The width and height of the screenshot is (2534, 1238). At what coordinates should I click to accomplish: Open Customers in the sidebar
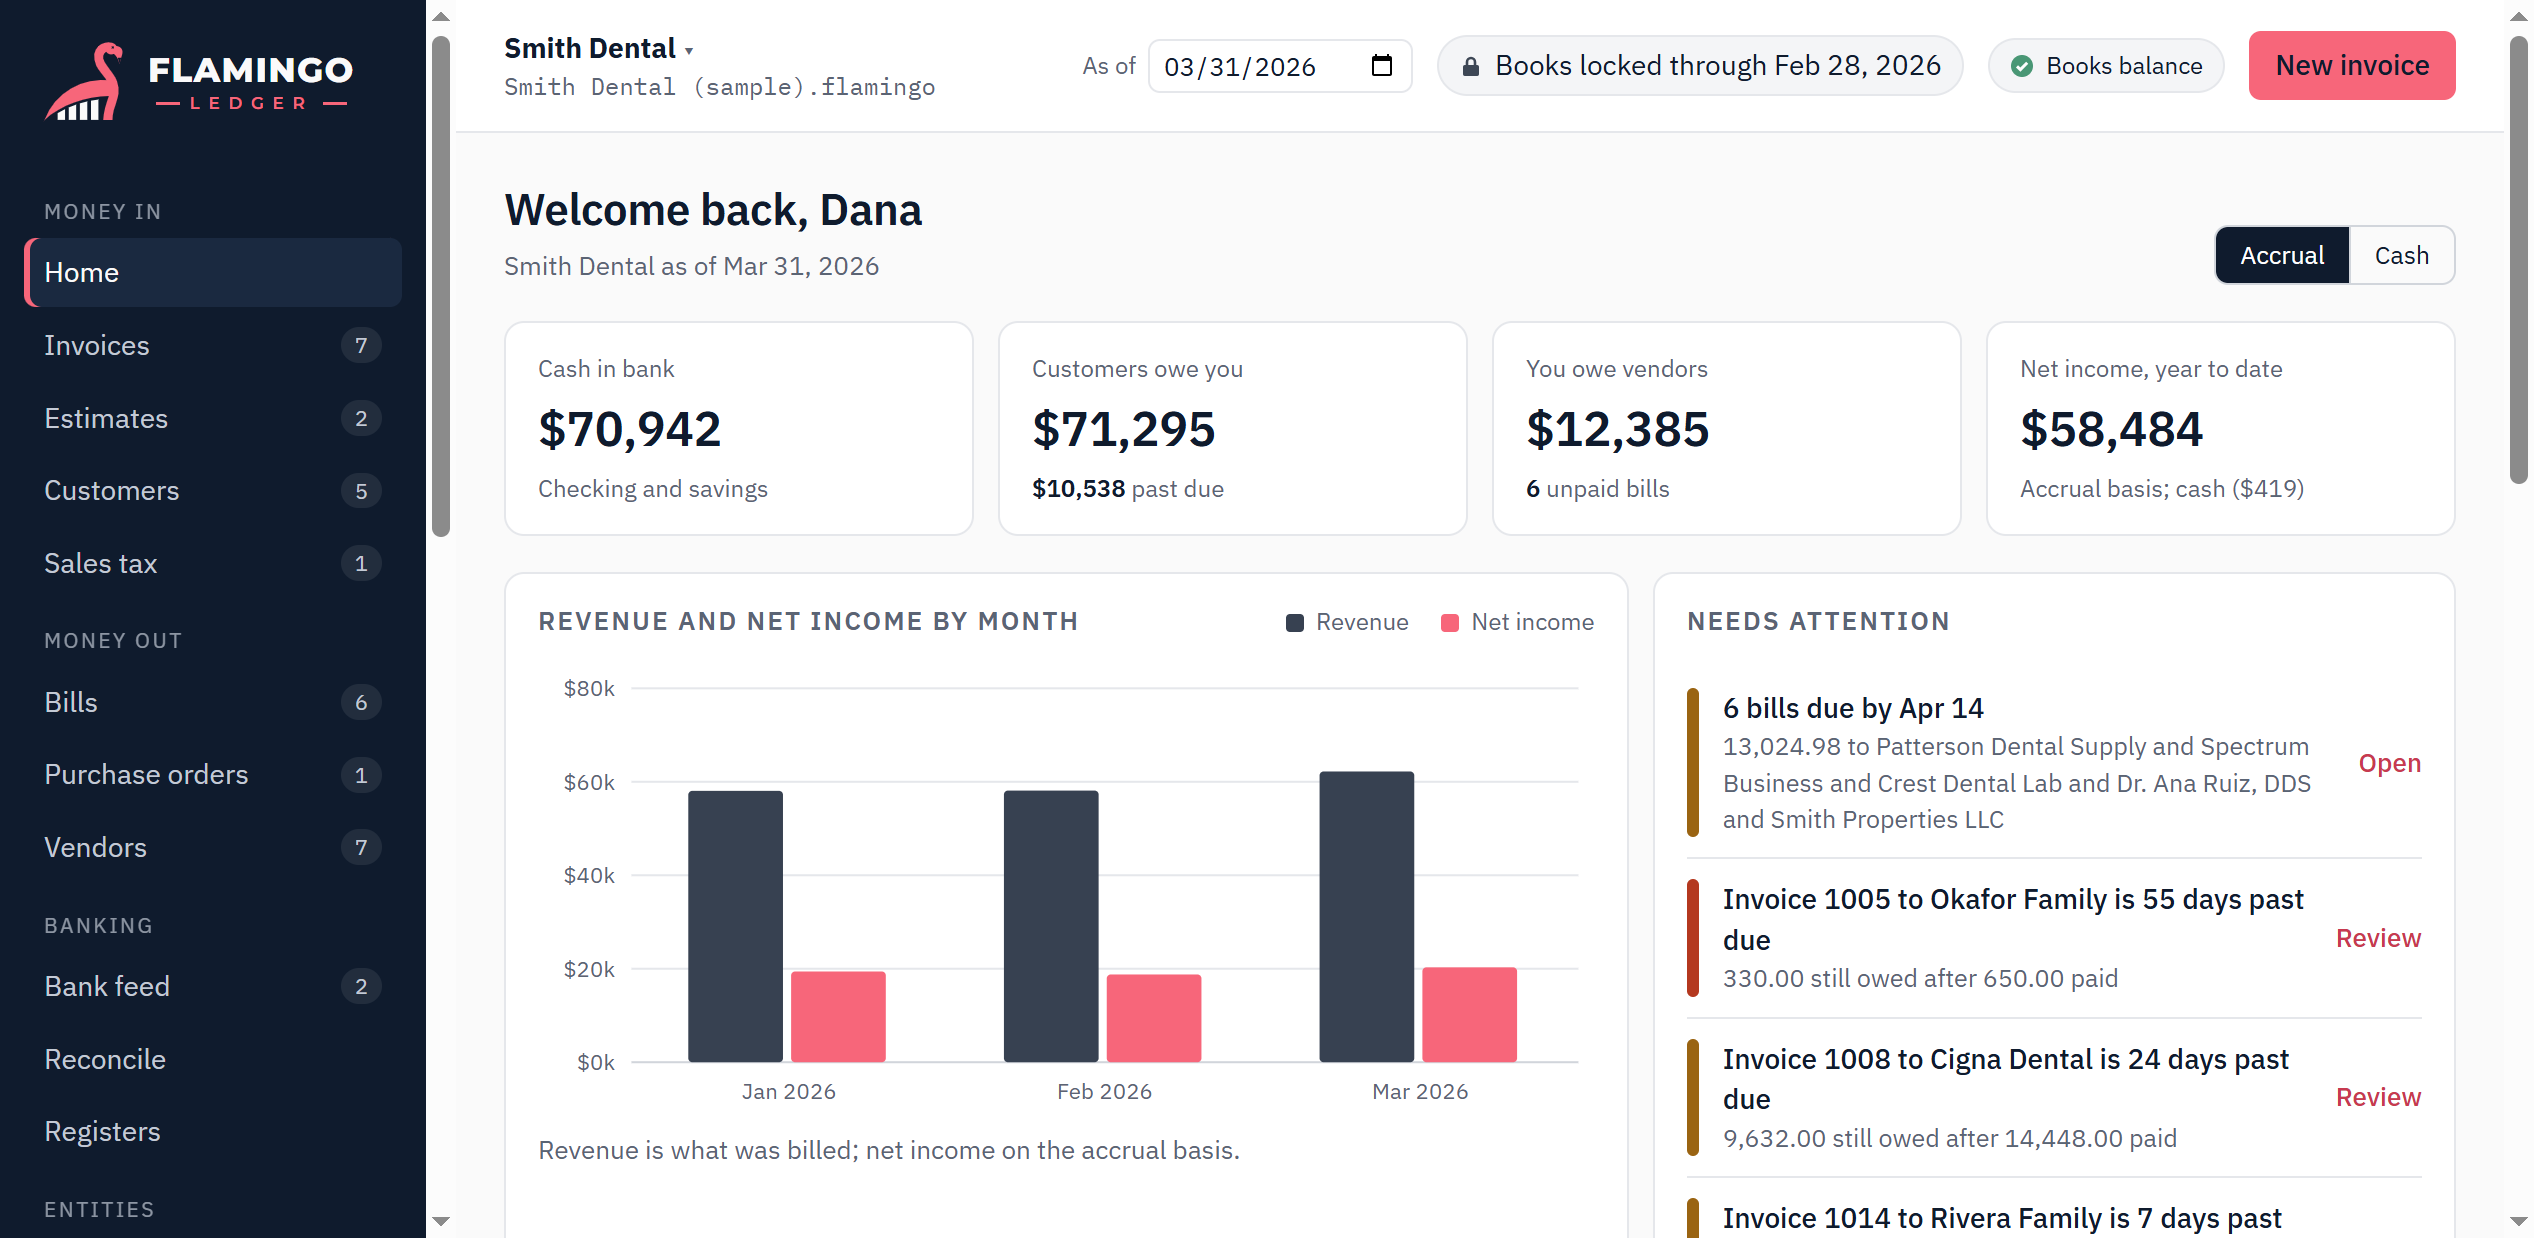coord(213,490)
